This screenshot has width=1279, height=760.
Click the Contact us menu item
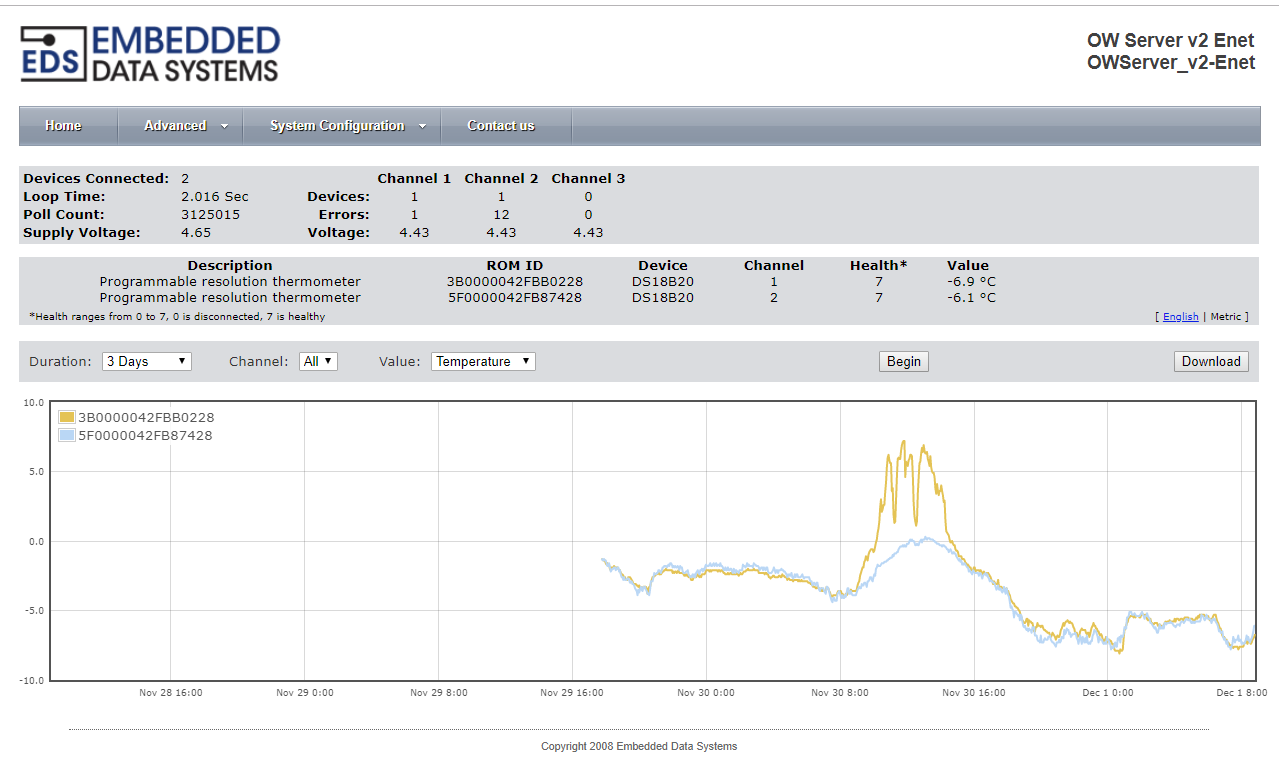[x=500, y=126]
